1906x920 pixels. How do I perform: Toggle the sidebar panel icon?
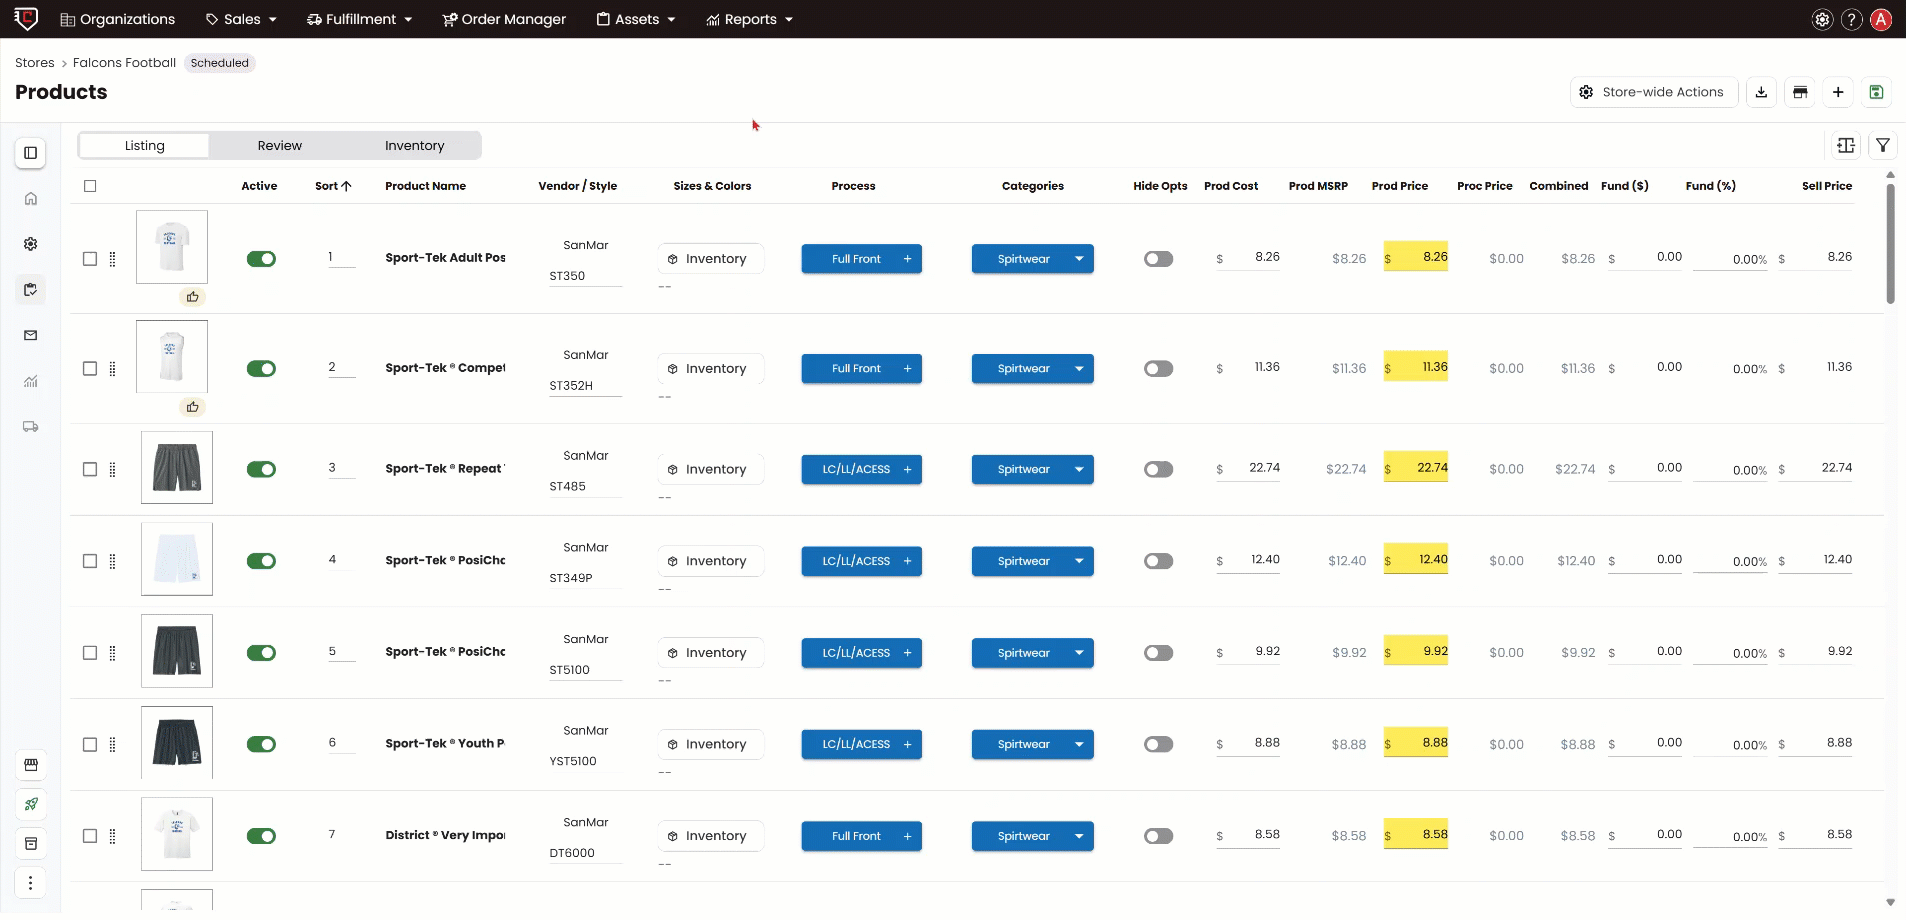coord(31,153)
